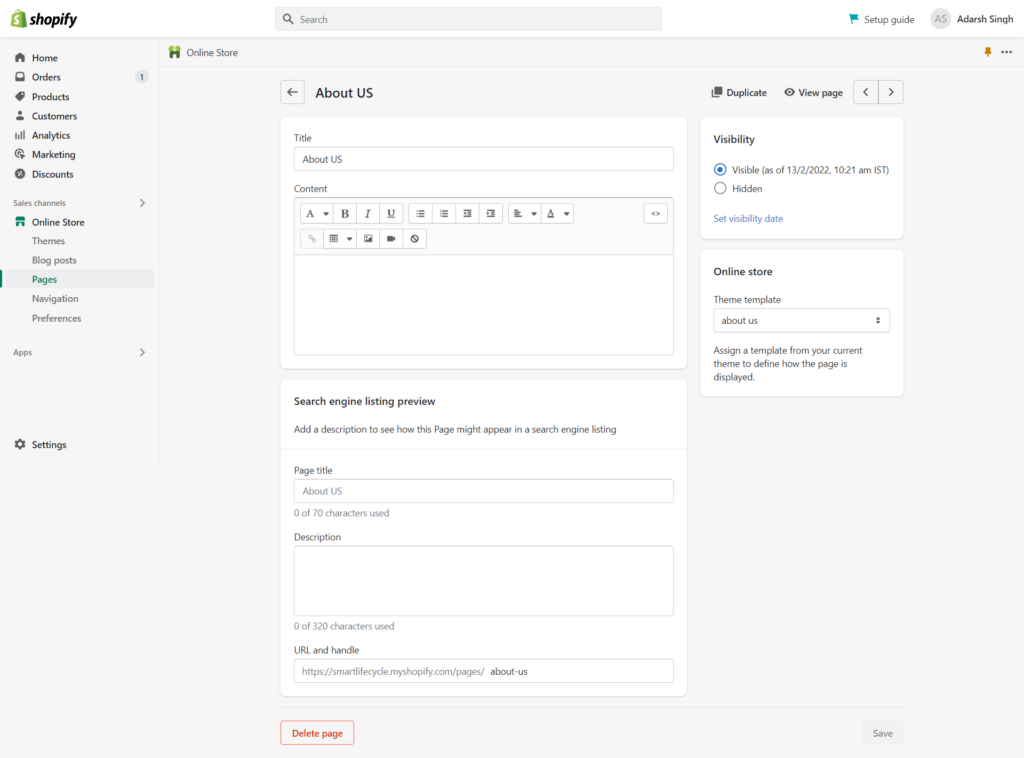Viewport: 1024px width, 758px height.
Task: Insert a video into content
Action: [x=391, y=239]
